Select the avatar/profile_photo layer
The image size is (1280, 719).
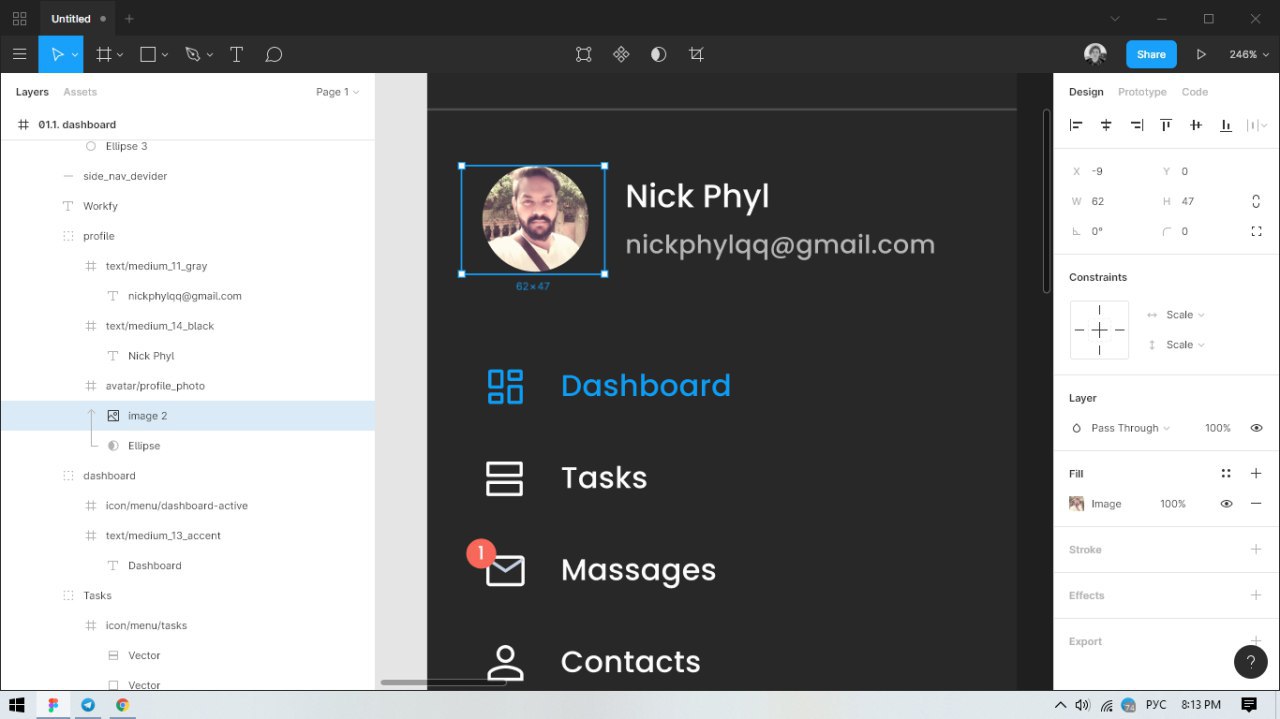click(x=187, y=386)
